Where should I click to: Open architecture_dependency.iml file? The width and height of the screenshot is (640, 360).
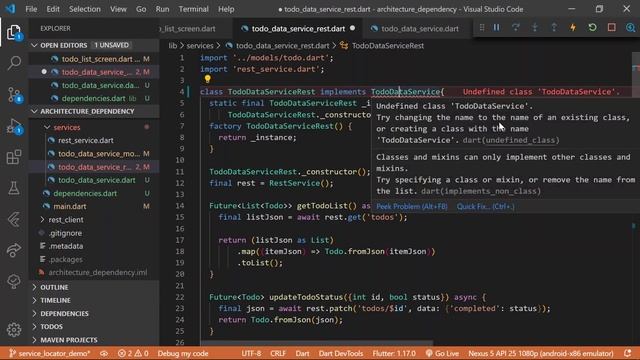click(x=98, y=272)
